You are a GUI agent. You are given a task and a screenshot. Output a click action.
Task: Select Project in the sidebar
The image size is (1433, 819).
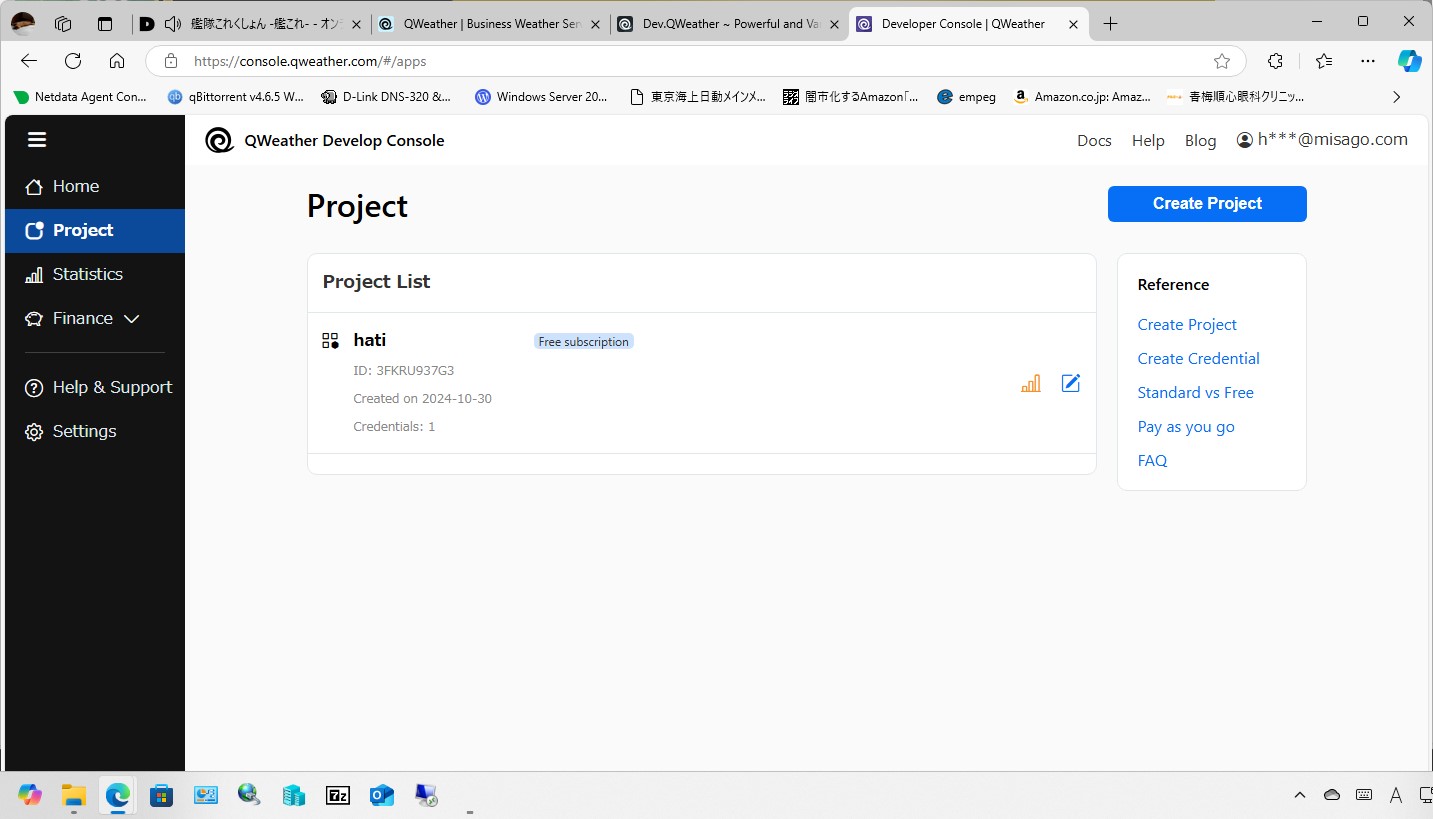tap(95, 230)
